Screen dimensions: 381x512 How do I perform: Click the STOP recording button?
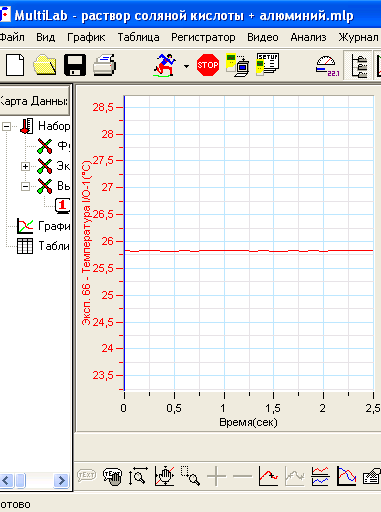click(208, 65)
